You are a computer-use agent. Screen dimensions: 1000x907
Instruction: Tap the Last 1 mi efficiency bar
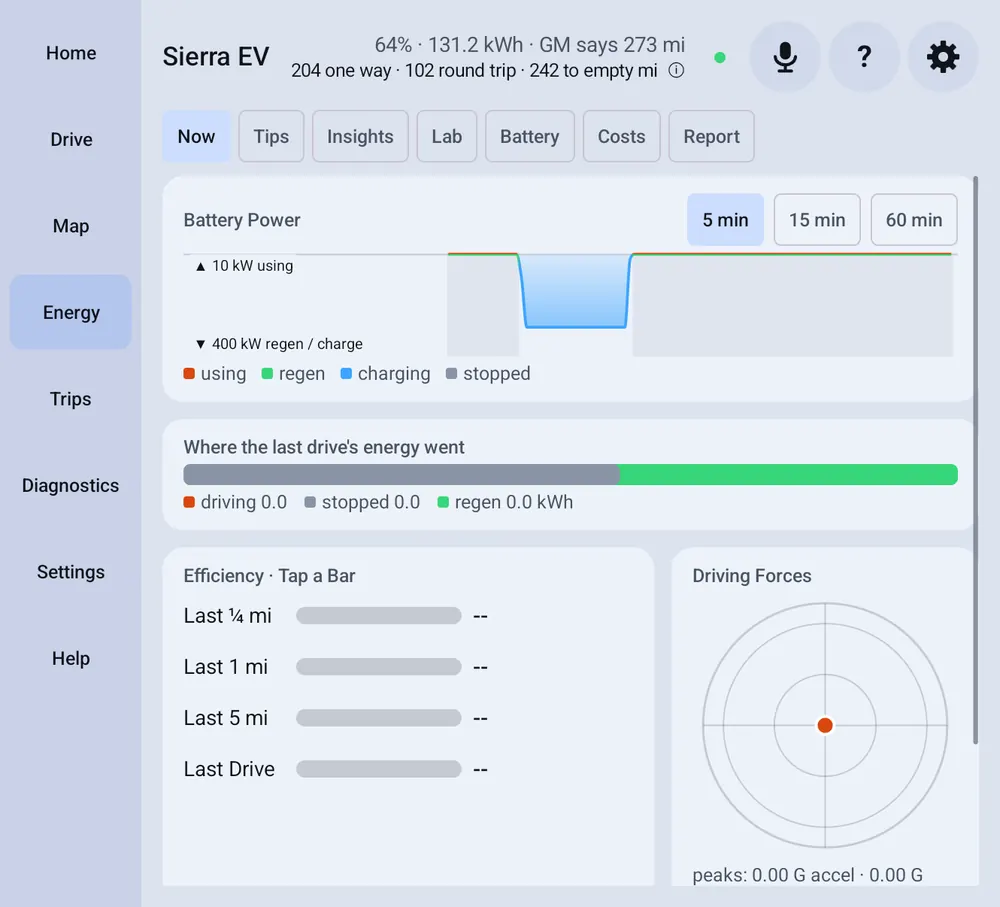(x=379, y=667)
